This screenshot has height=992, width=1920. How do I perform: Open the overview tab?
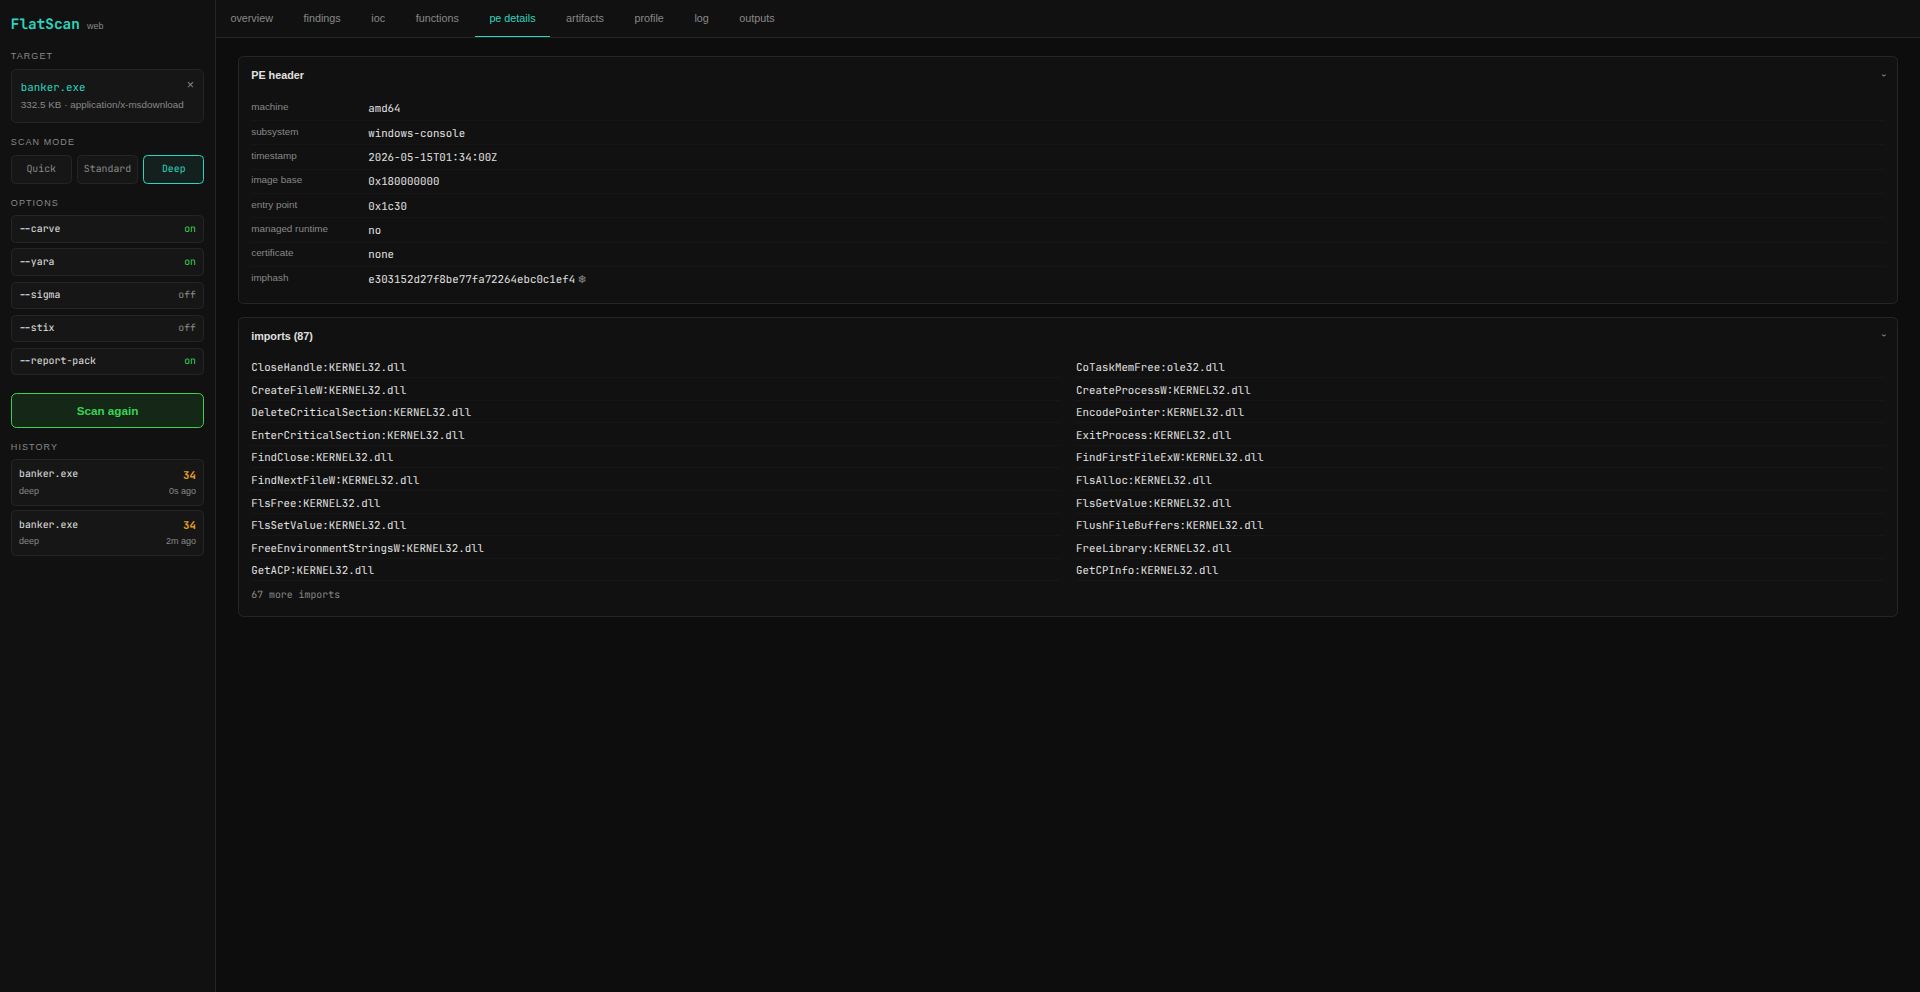point(251,19)
